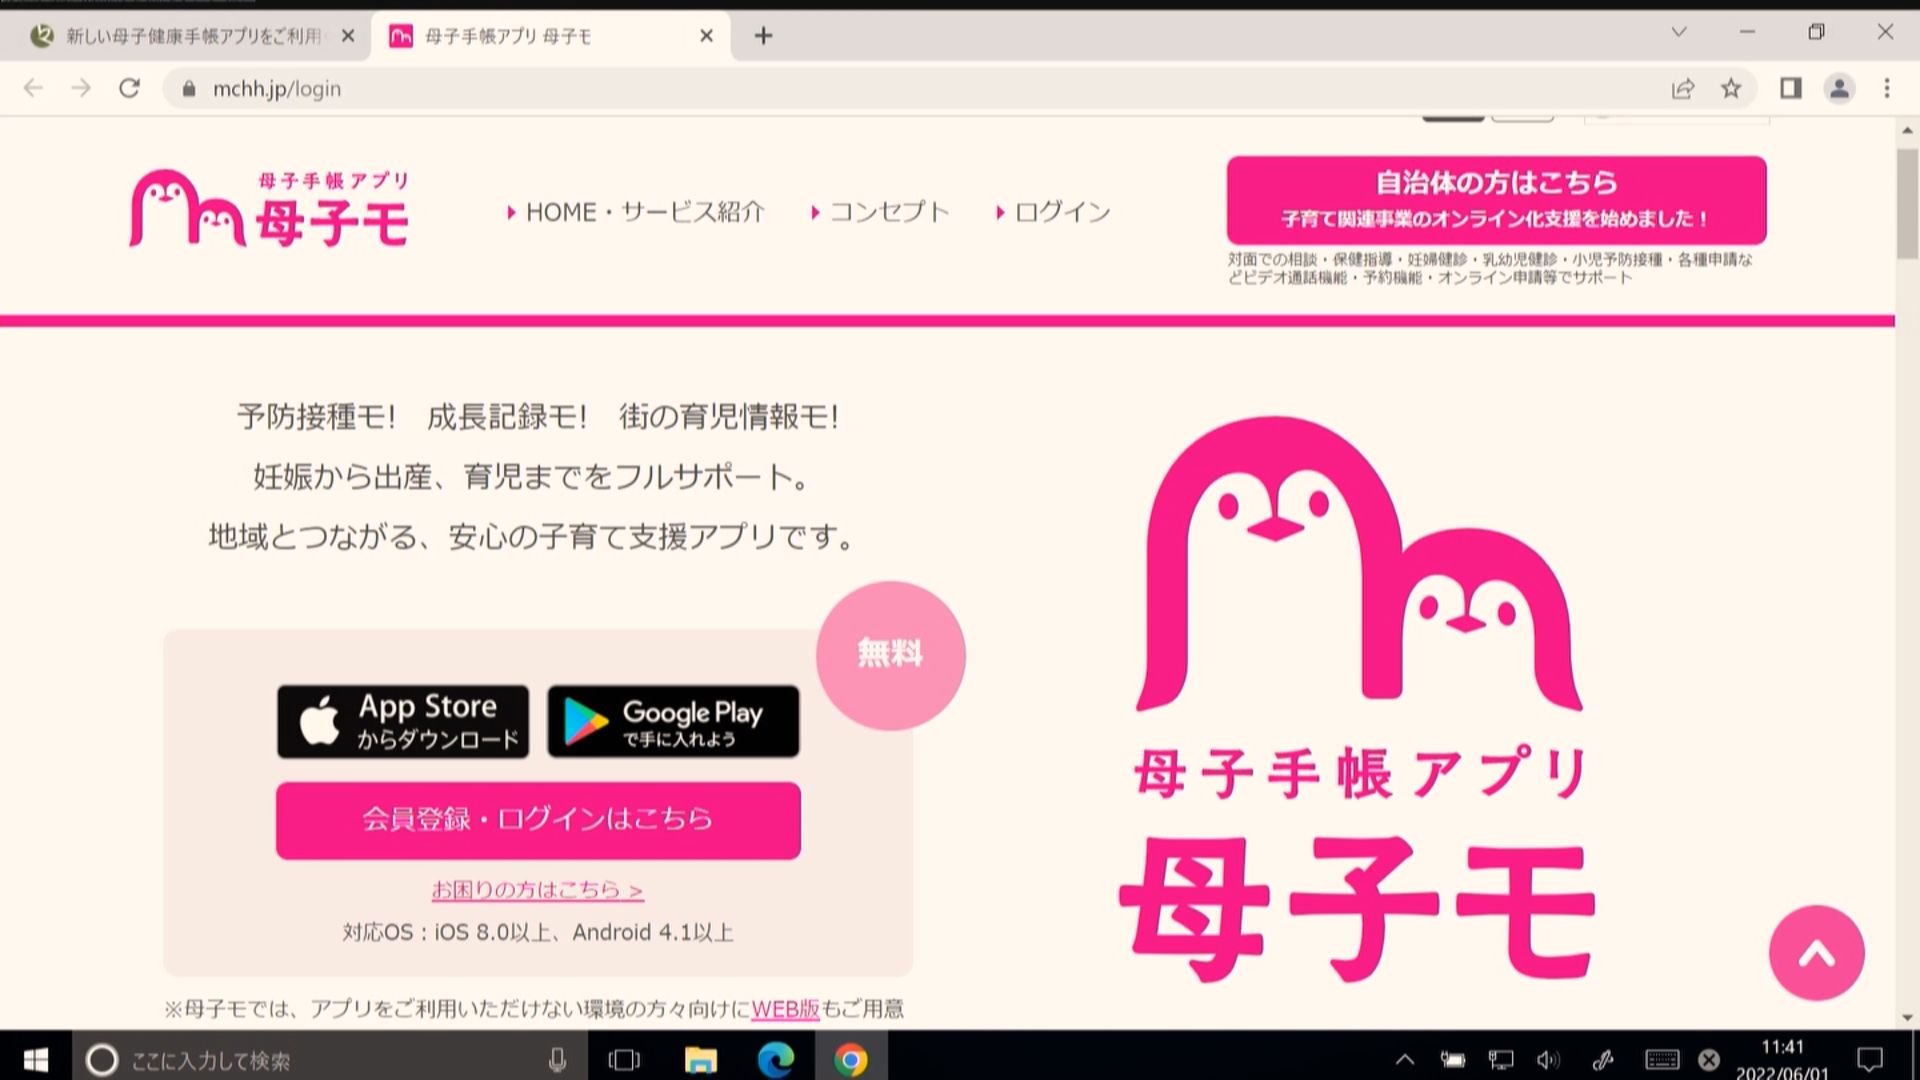
Task: Open the Chrome profile avatar
Action: [1839, 89]
